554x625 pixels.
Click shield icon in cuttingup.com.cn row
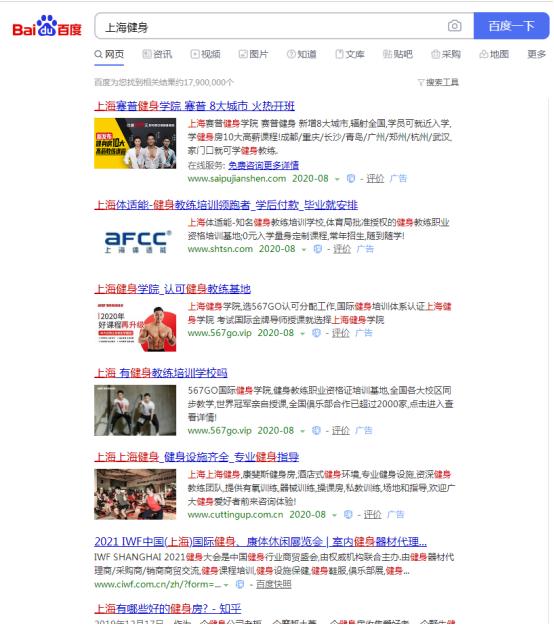(348, 515)
